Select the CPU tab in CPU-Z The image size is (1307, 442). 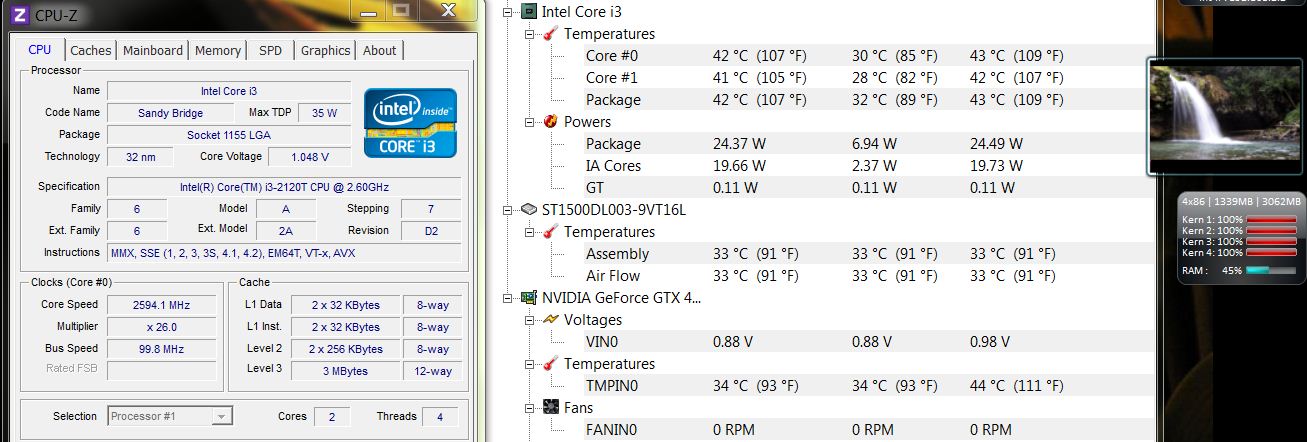pos(40,50)
